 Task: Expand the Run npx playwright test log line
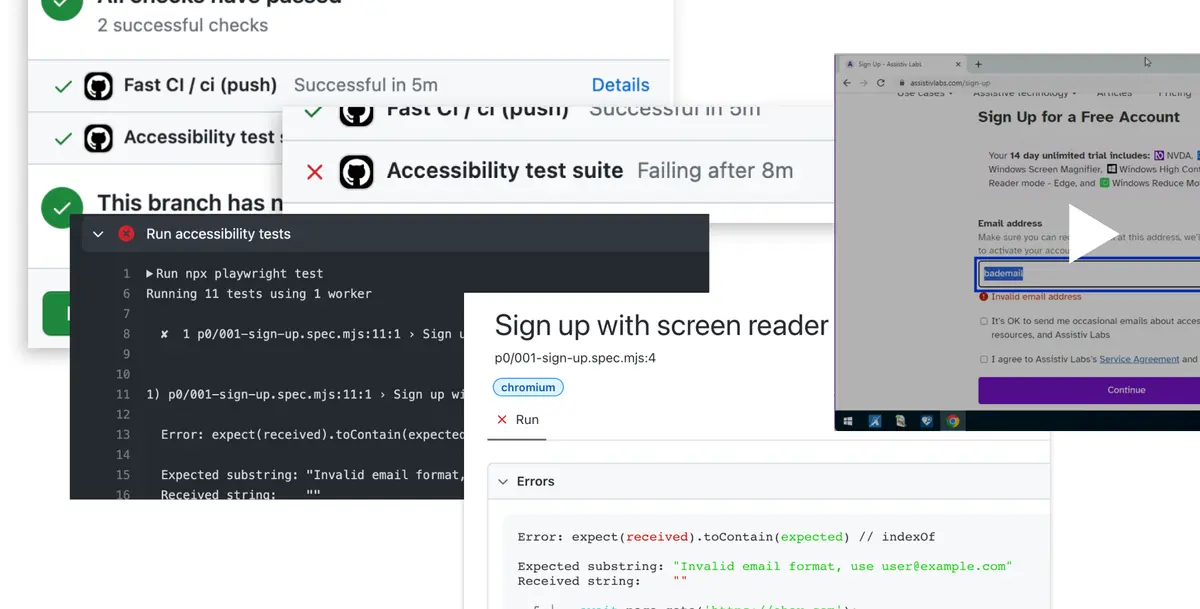(x=150, y=274)
